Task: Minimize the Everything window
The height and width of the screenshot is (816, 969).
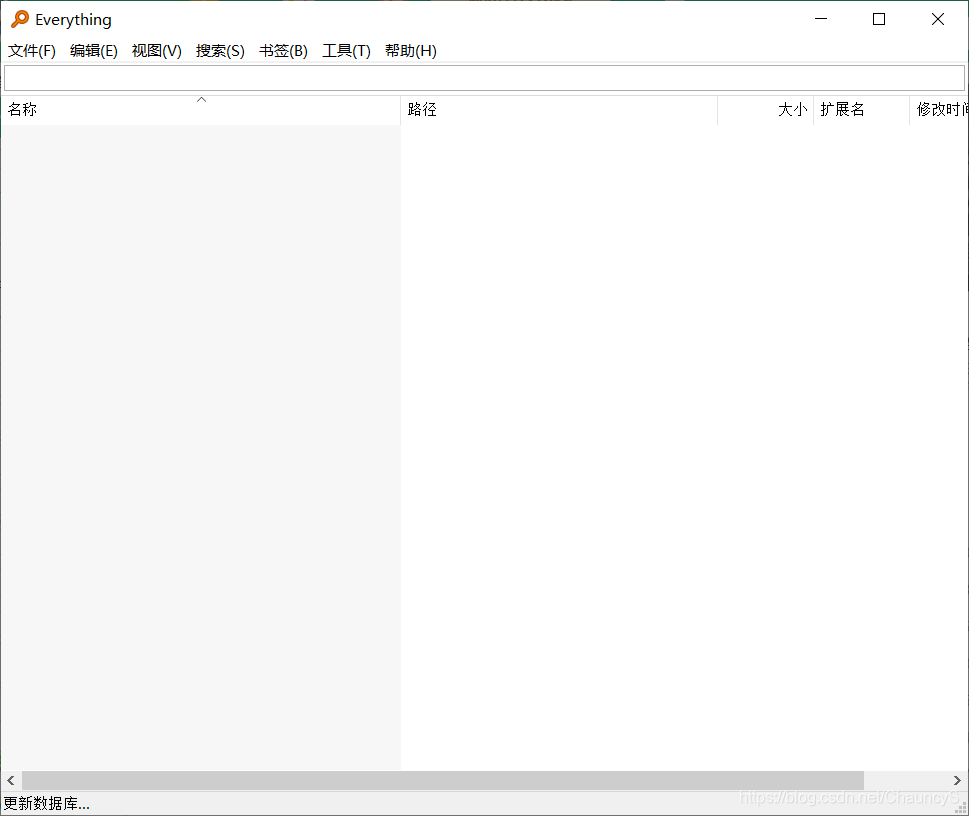Action: 821,19
